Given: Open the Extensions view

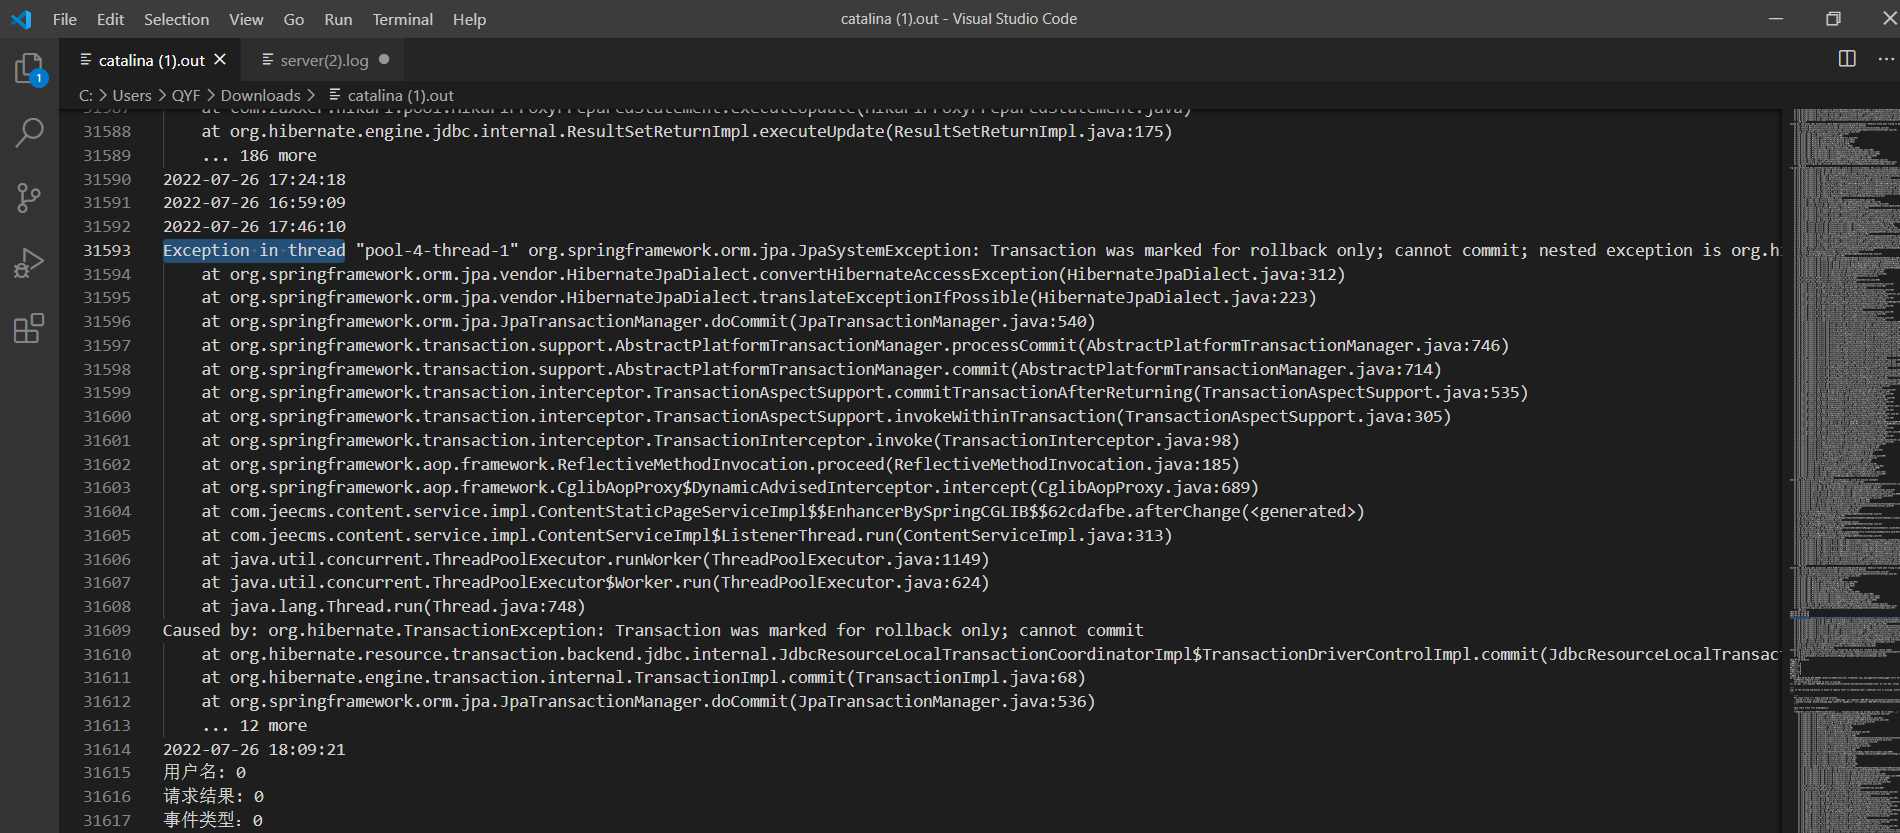Looking at the screenshot, I should coord(29,328).
